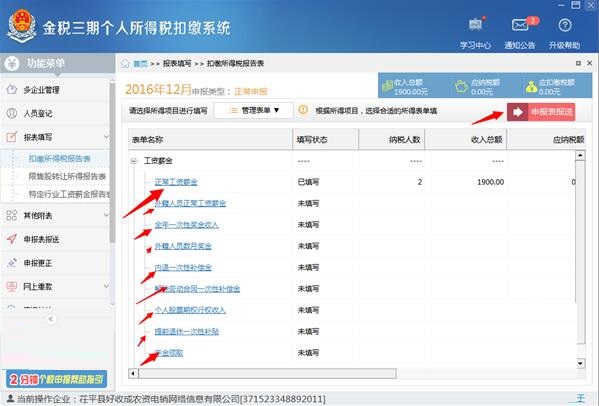This screenshot has width=599, height=406.
Task: Open the 提前退休一次性补贴 form link
Action: [186, 331]
